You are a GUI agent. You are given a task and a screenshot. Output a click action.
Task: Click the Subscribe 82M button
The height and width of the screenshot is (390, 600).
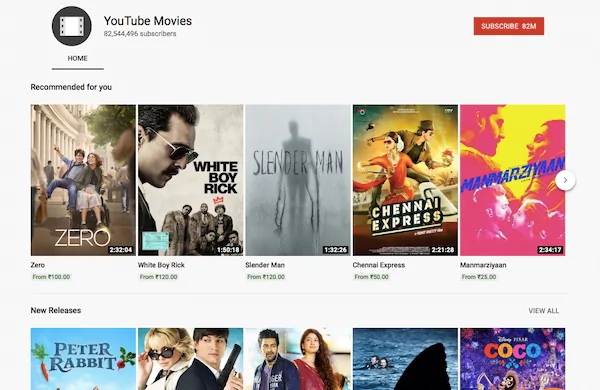(x=509, y=26)
